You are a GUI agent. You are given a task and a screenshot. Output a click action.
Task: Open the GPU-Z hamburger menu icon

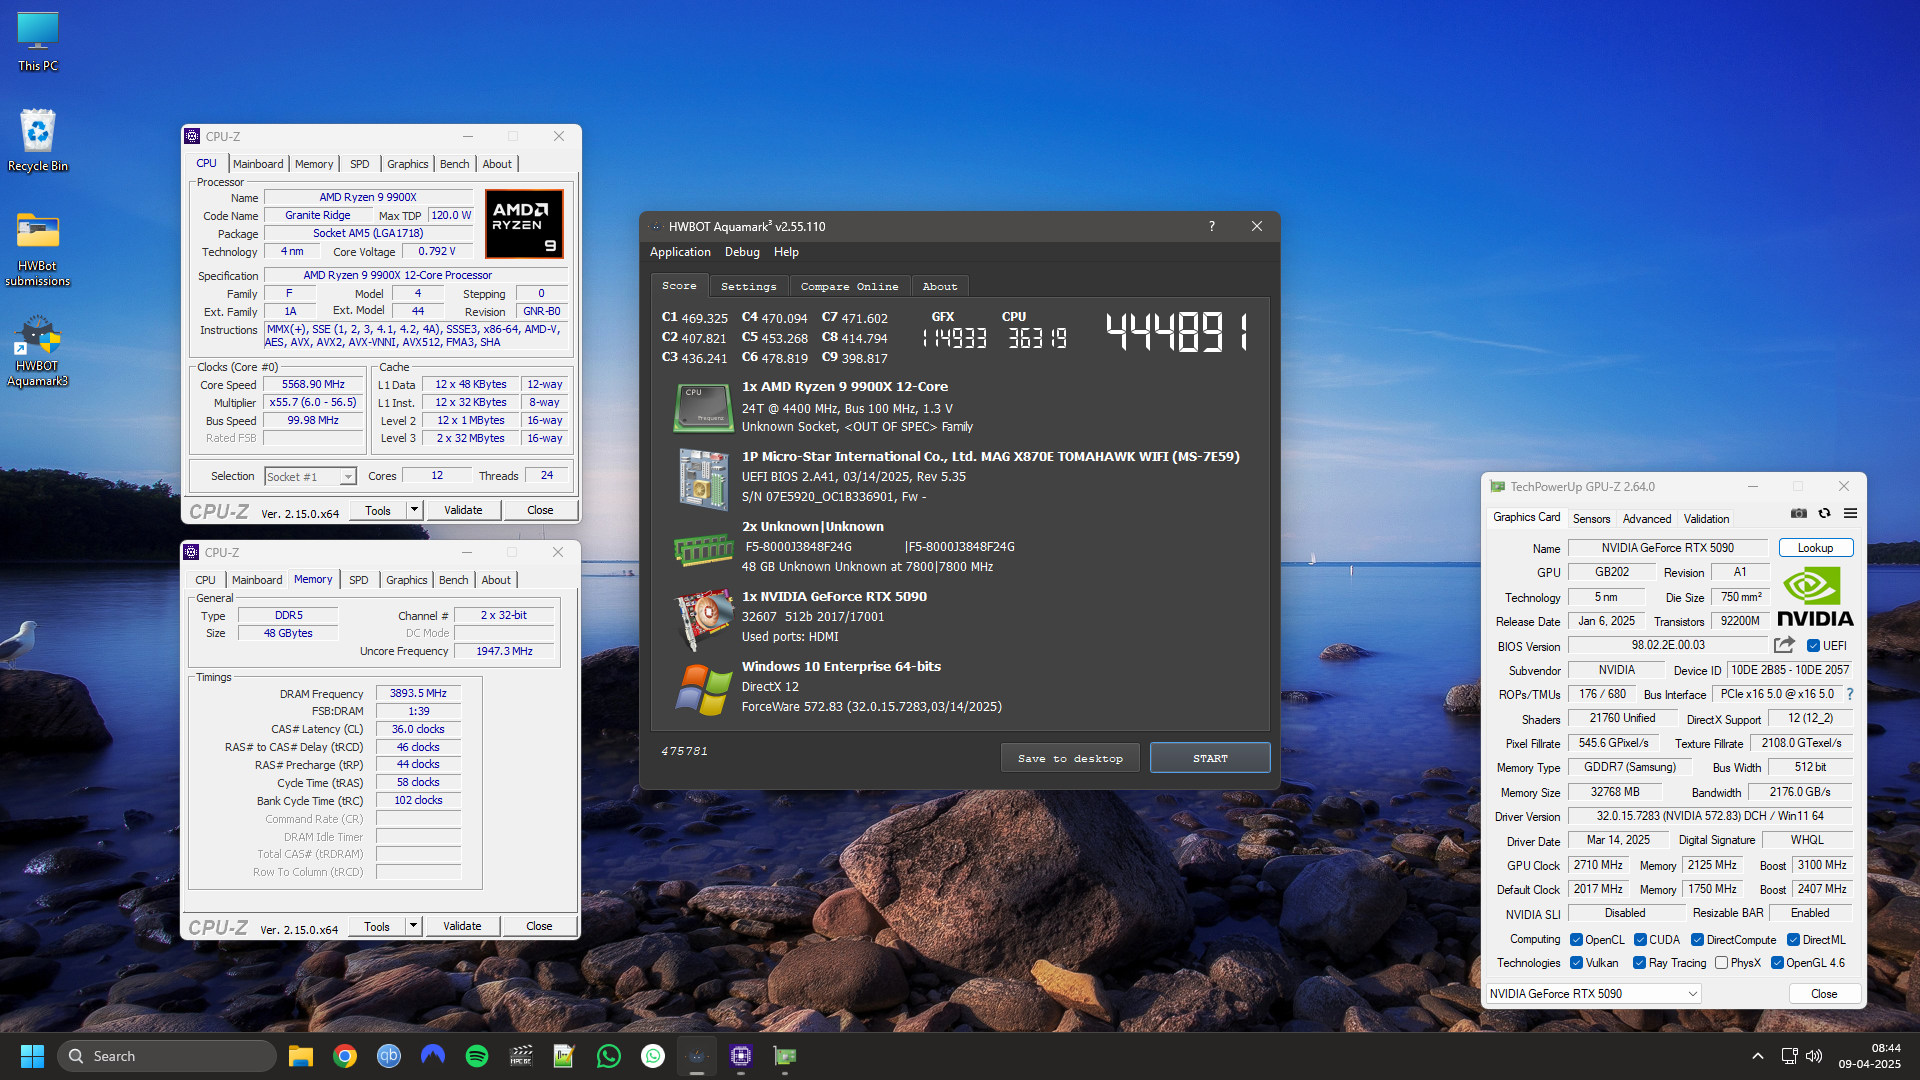pos(1850,513)
